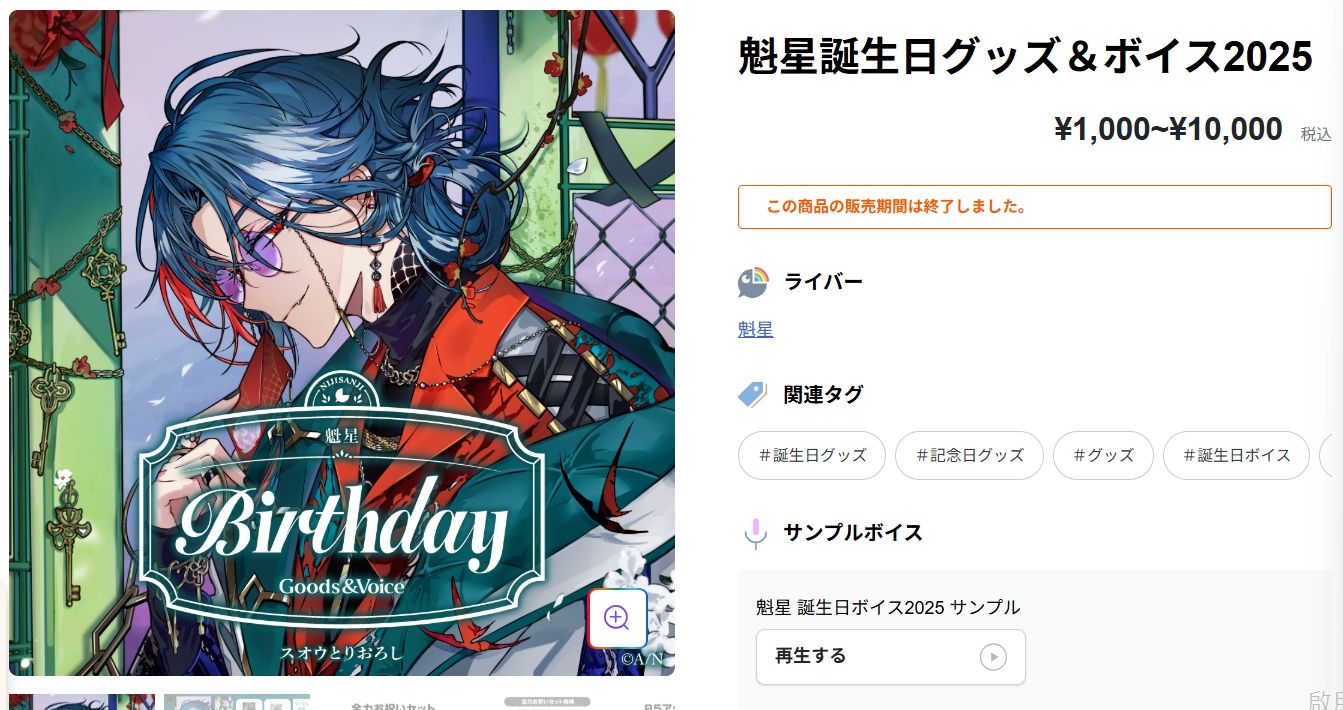Click the rainbow speech bubble ライバー icon
1343x710 pixels.
[753, 282]
